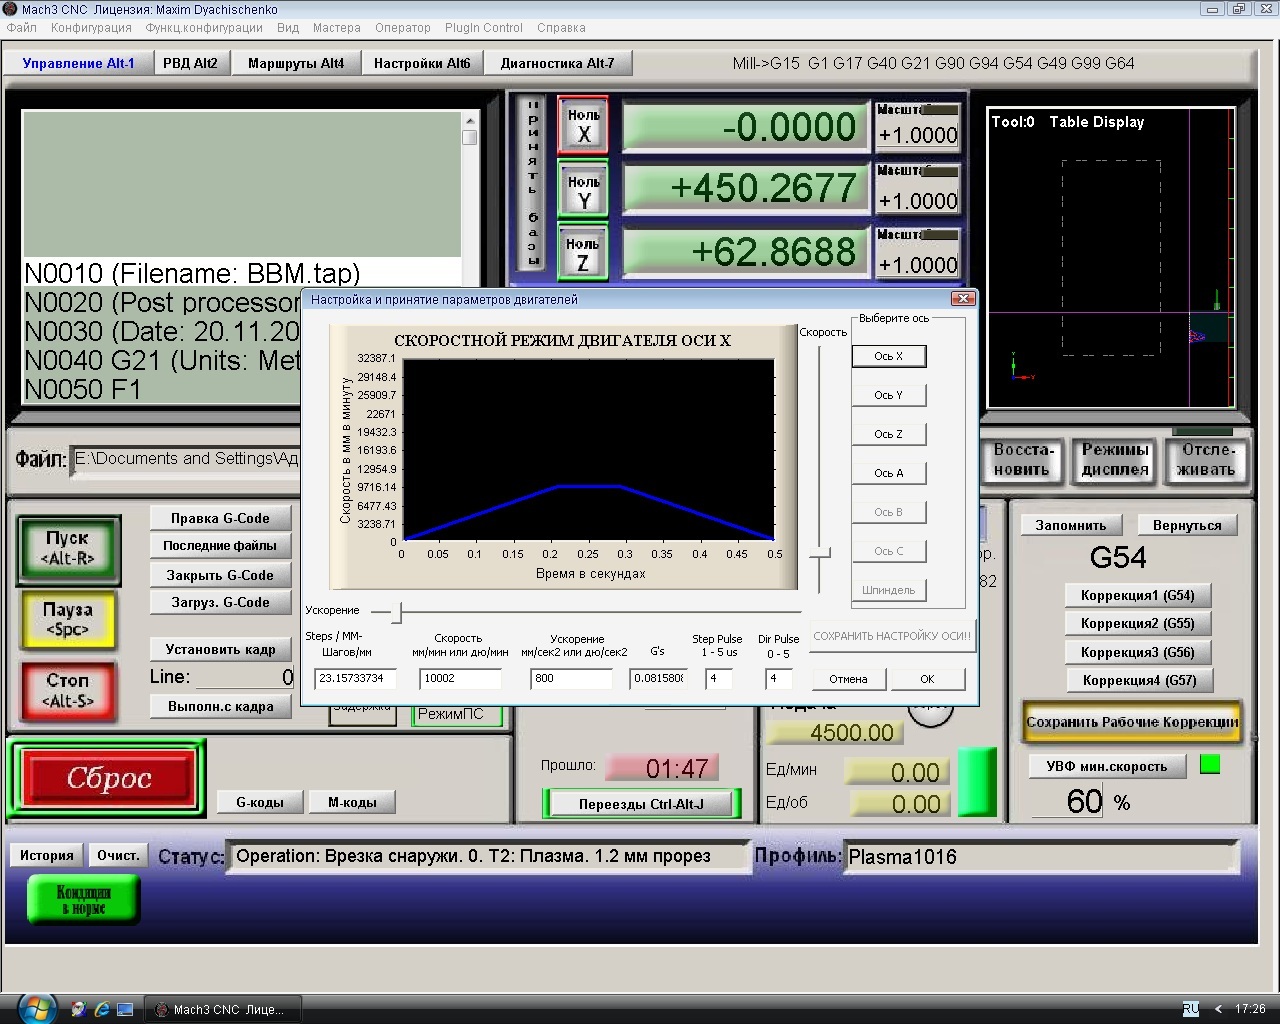Click the vertical Скорость slider handle
This screenshot has width=1280, height=1024.
click(x=820, y=553)
